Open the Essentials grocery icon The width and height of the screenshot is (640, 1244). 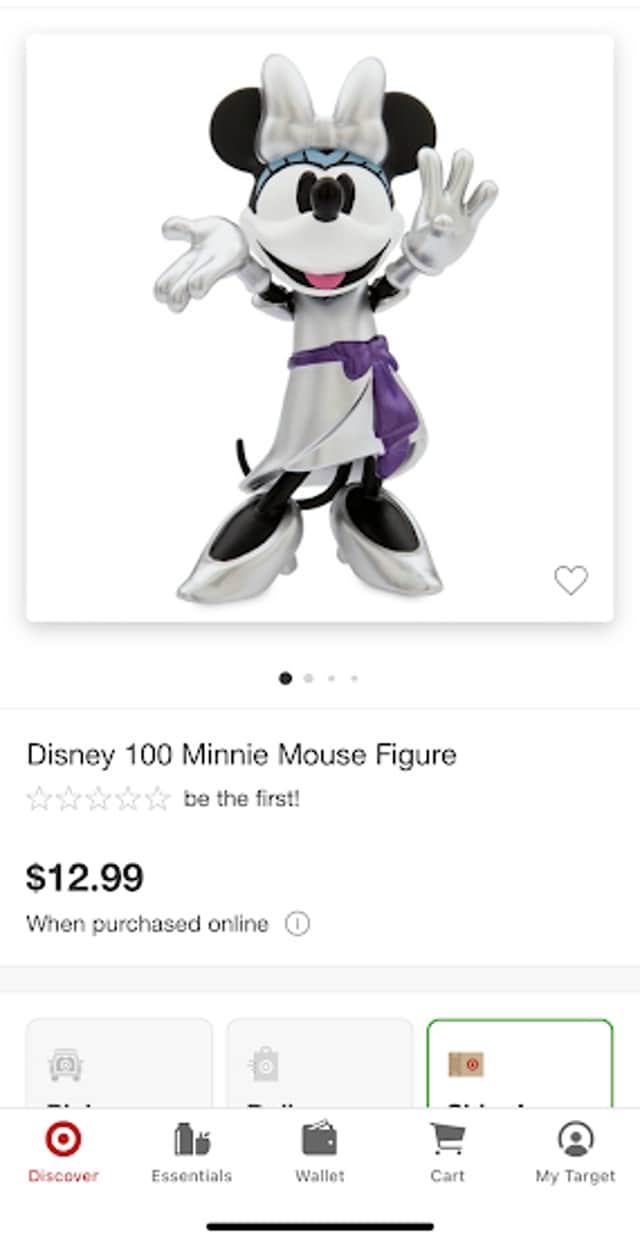(x=192, y=1139)
